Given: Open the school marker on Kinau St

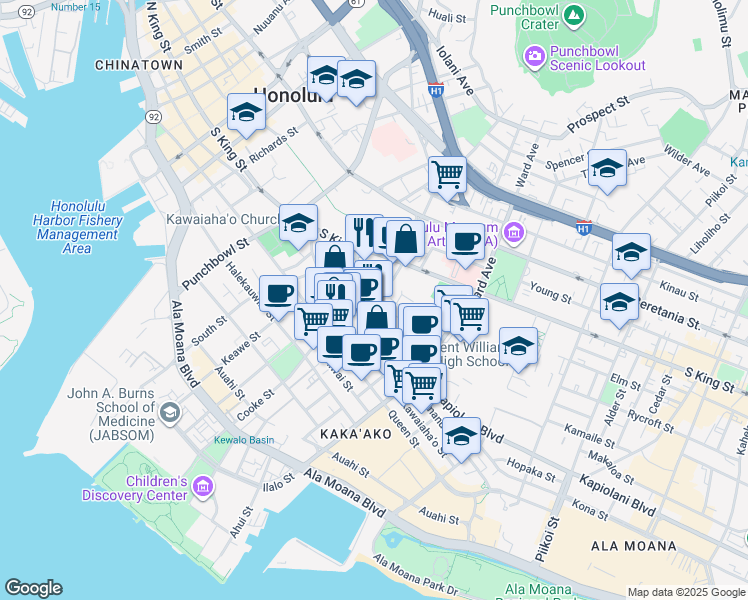Looking at the screenshot, I should tap(631, 254).
